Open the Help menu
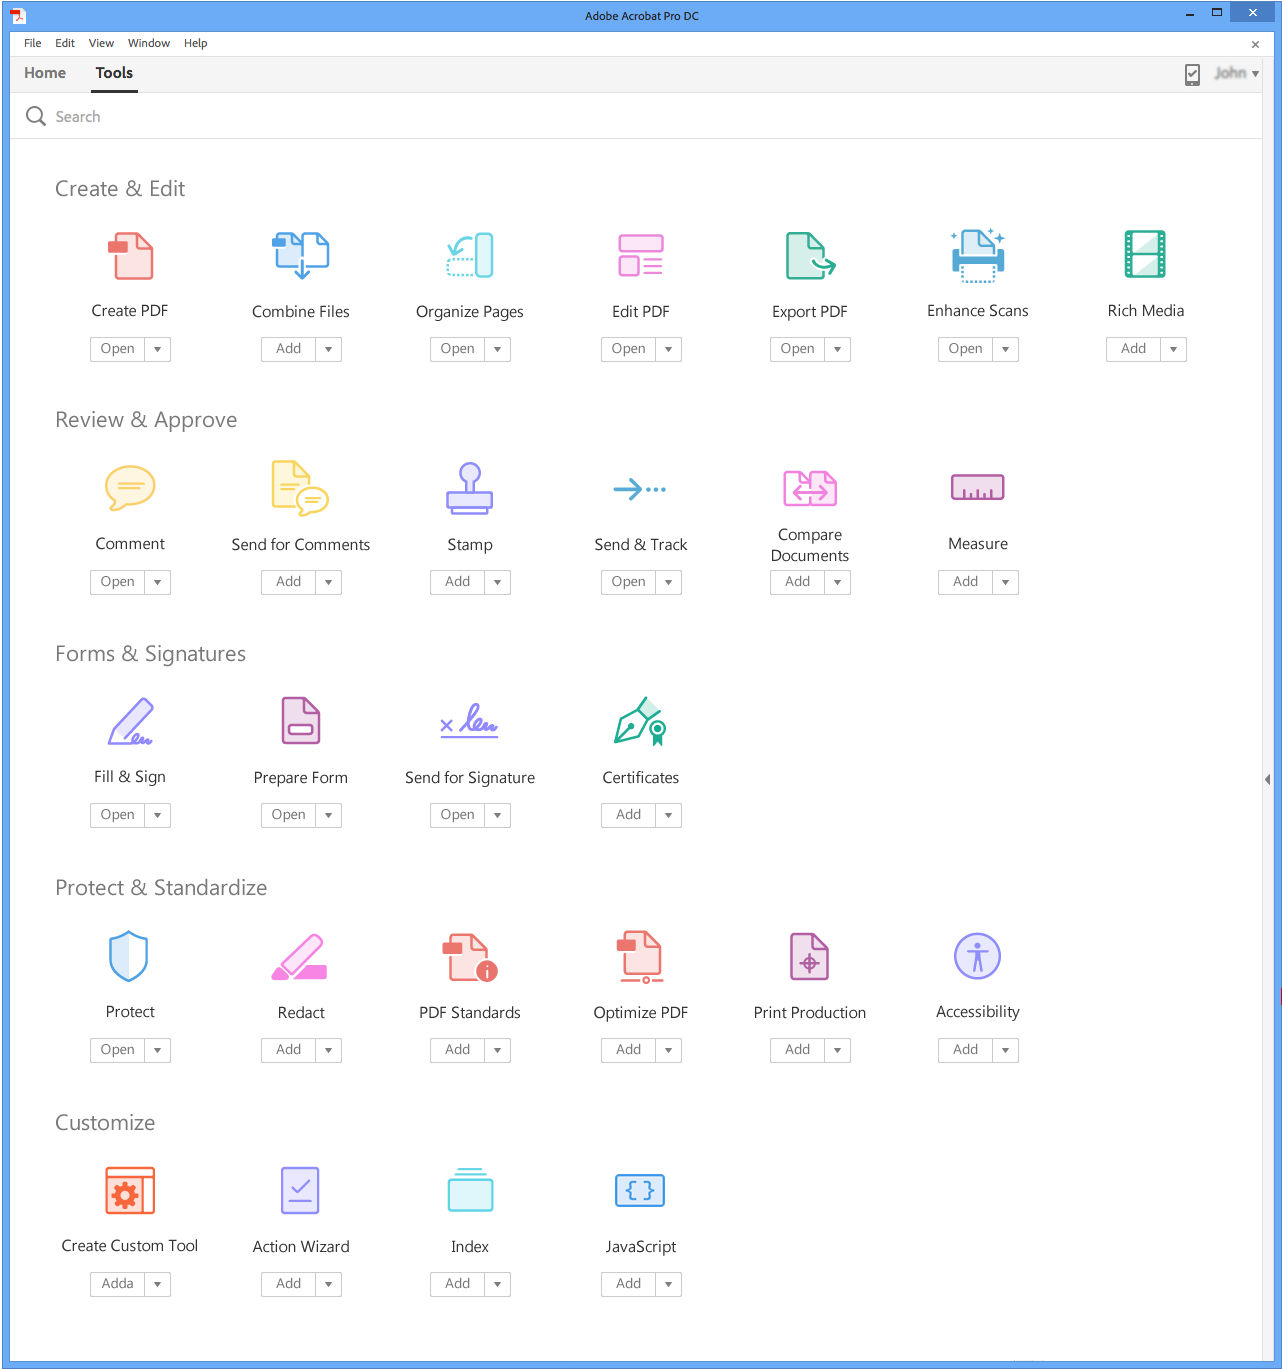Screen dimensions: 1282x1369 point(196,43)
